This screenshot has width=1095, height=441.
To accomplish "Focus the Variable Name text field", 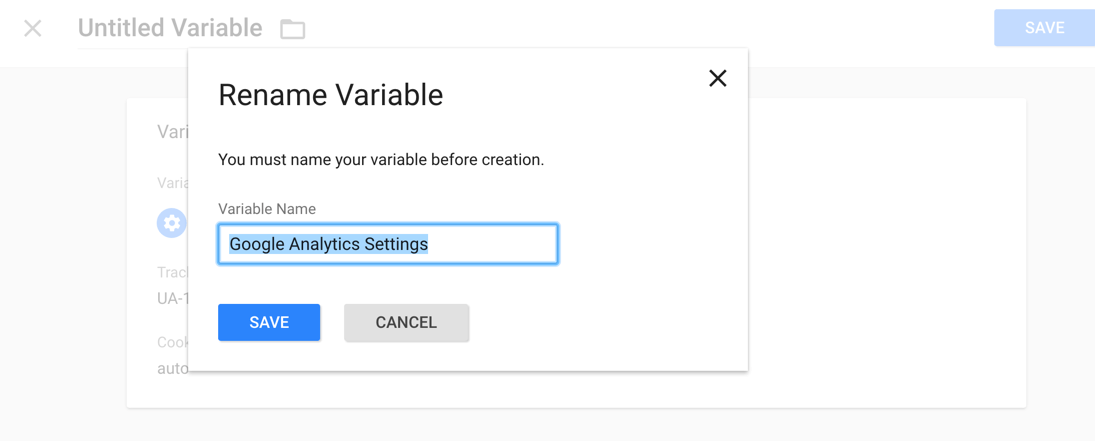I will coord(388,244).
